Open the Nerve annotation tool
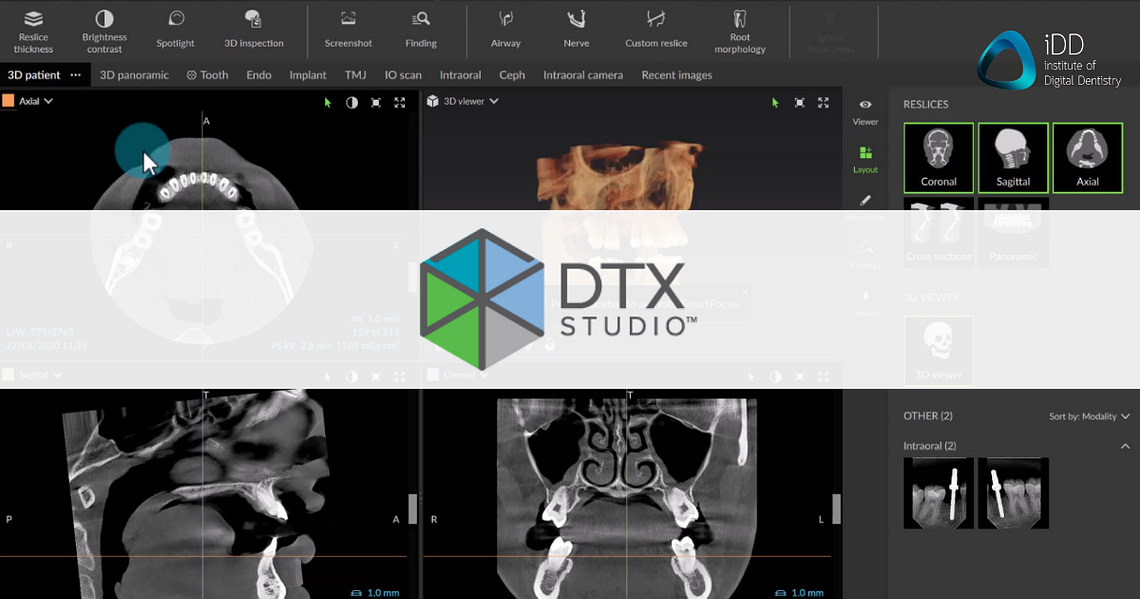This screenshot has width=1140, height=599. (576, 27)
